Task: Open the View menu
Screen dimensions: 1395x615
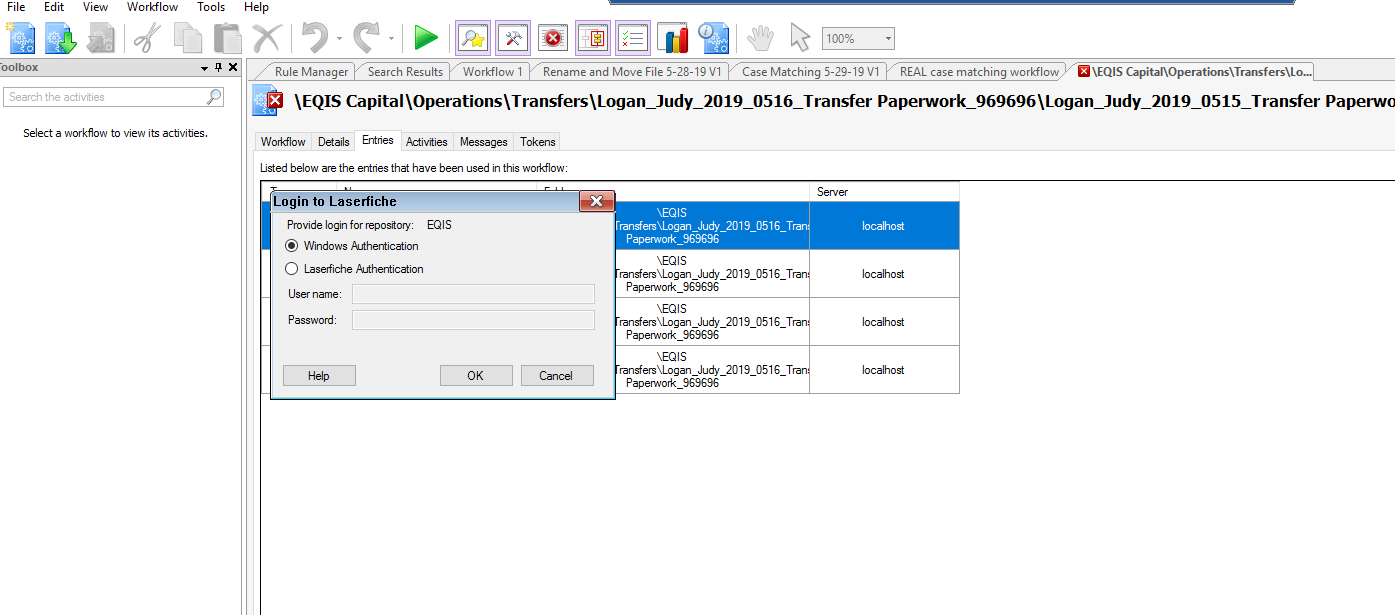Action: click(96, 7)
